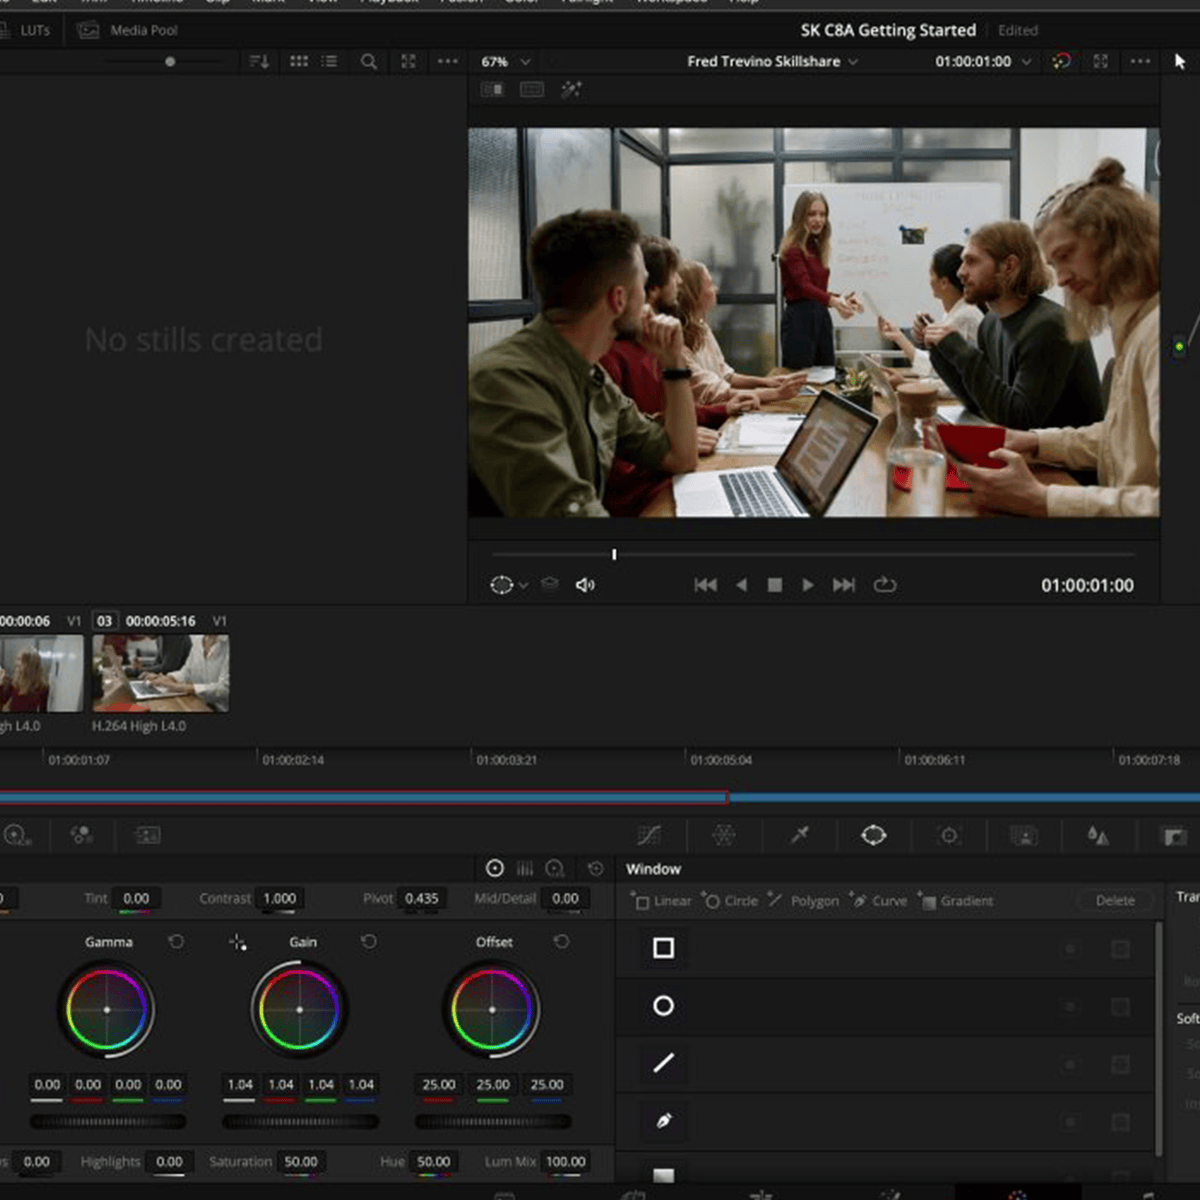Click the Gain master wheel slider
Viewport: 1200px width, 1200px height.
point(300,1122)
